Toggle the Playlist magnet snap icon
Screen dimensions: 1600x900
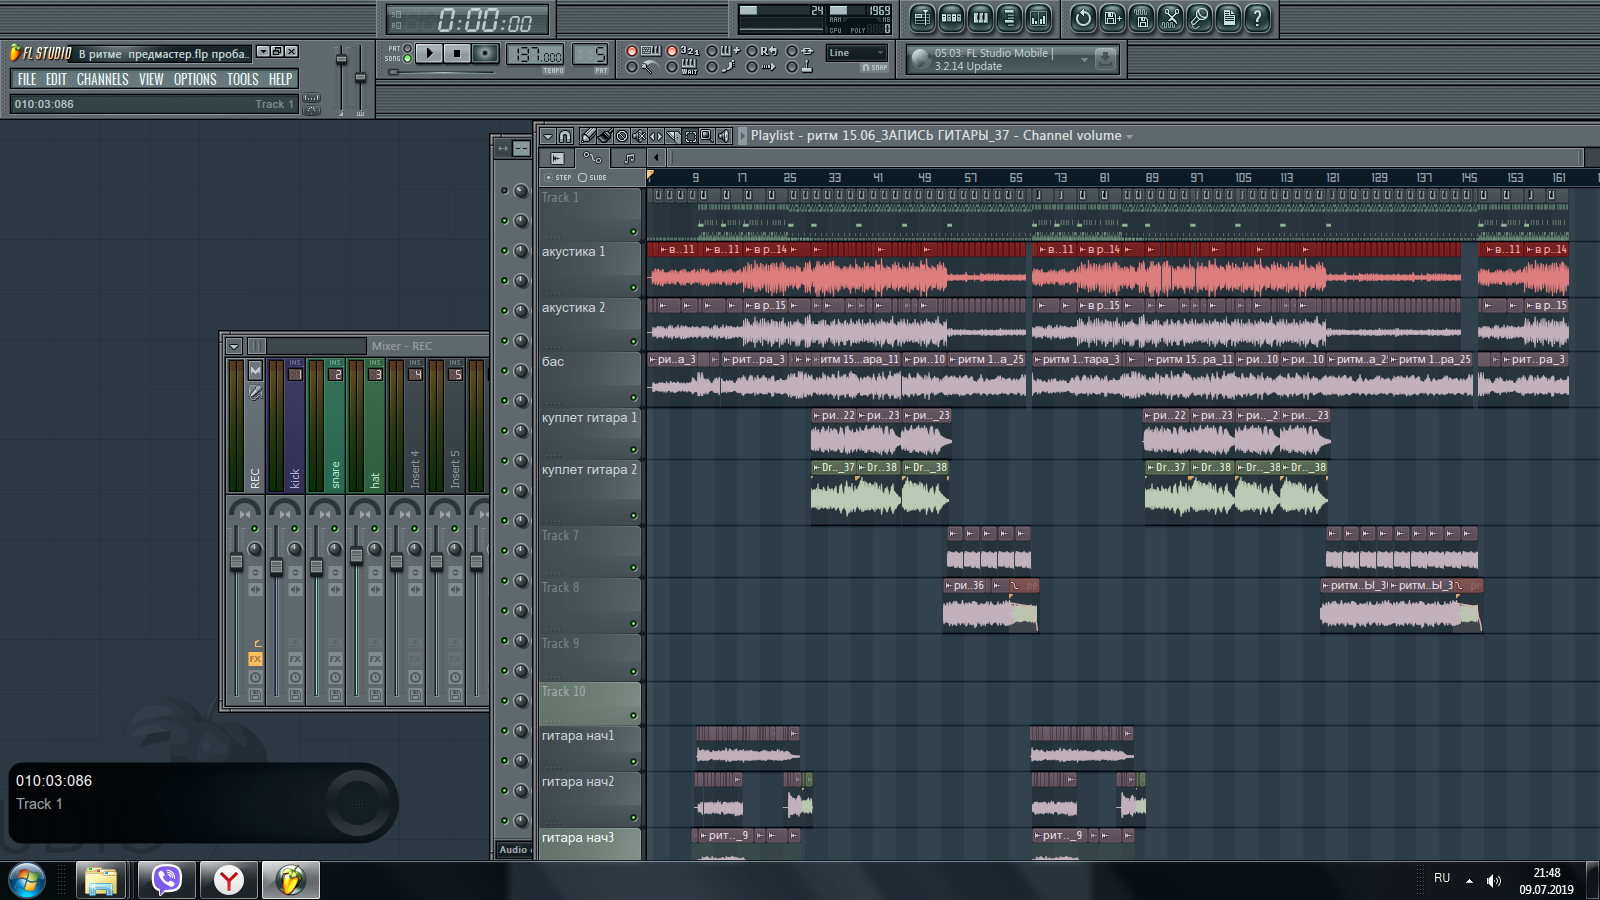(x=565, y=136)
